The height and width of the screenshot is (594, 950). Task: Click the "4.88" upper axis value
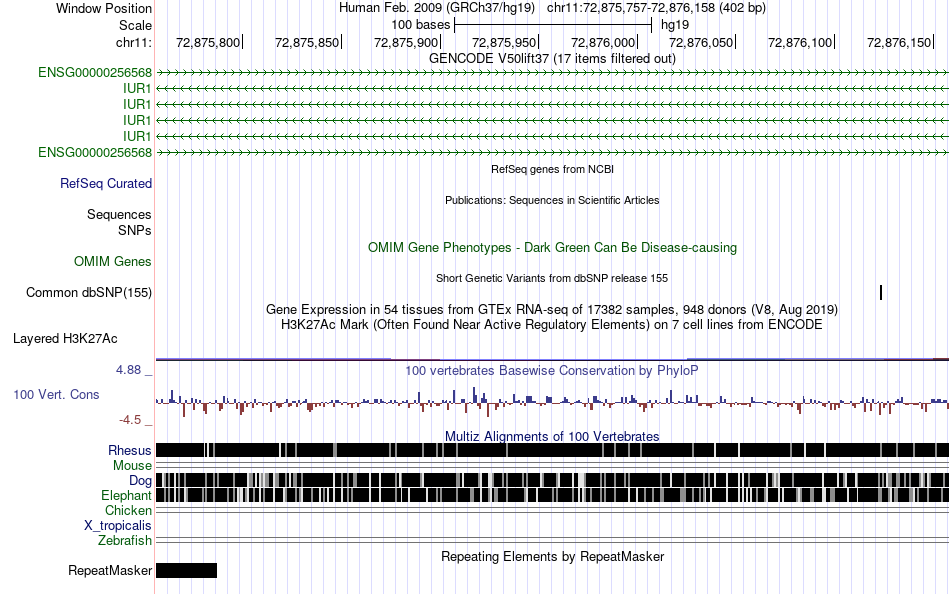click(x=128, y=370)
